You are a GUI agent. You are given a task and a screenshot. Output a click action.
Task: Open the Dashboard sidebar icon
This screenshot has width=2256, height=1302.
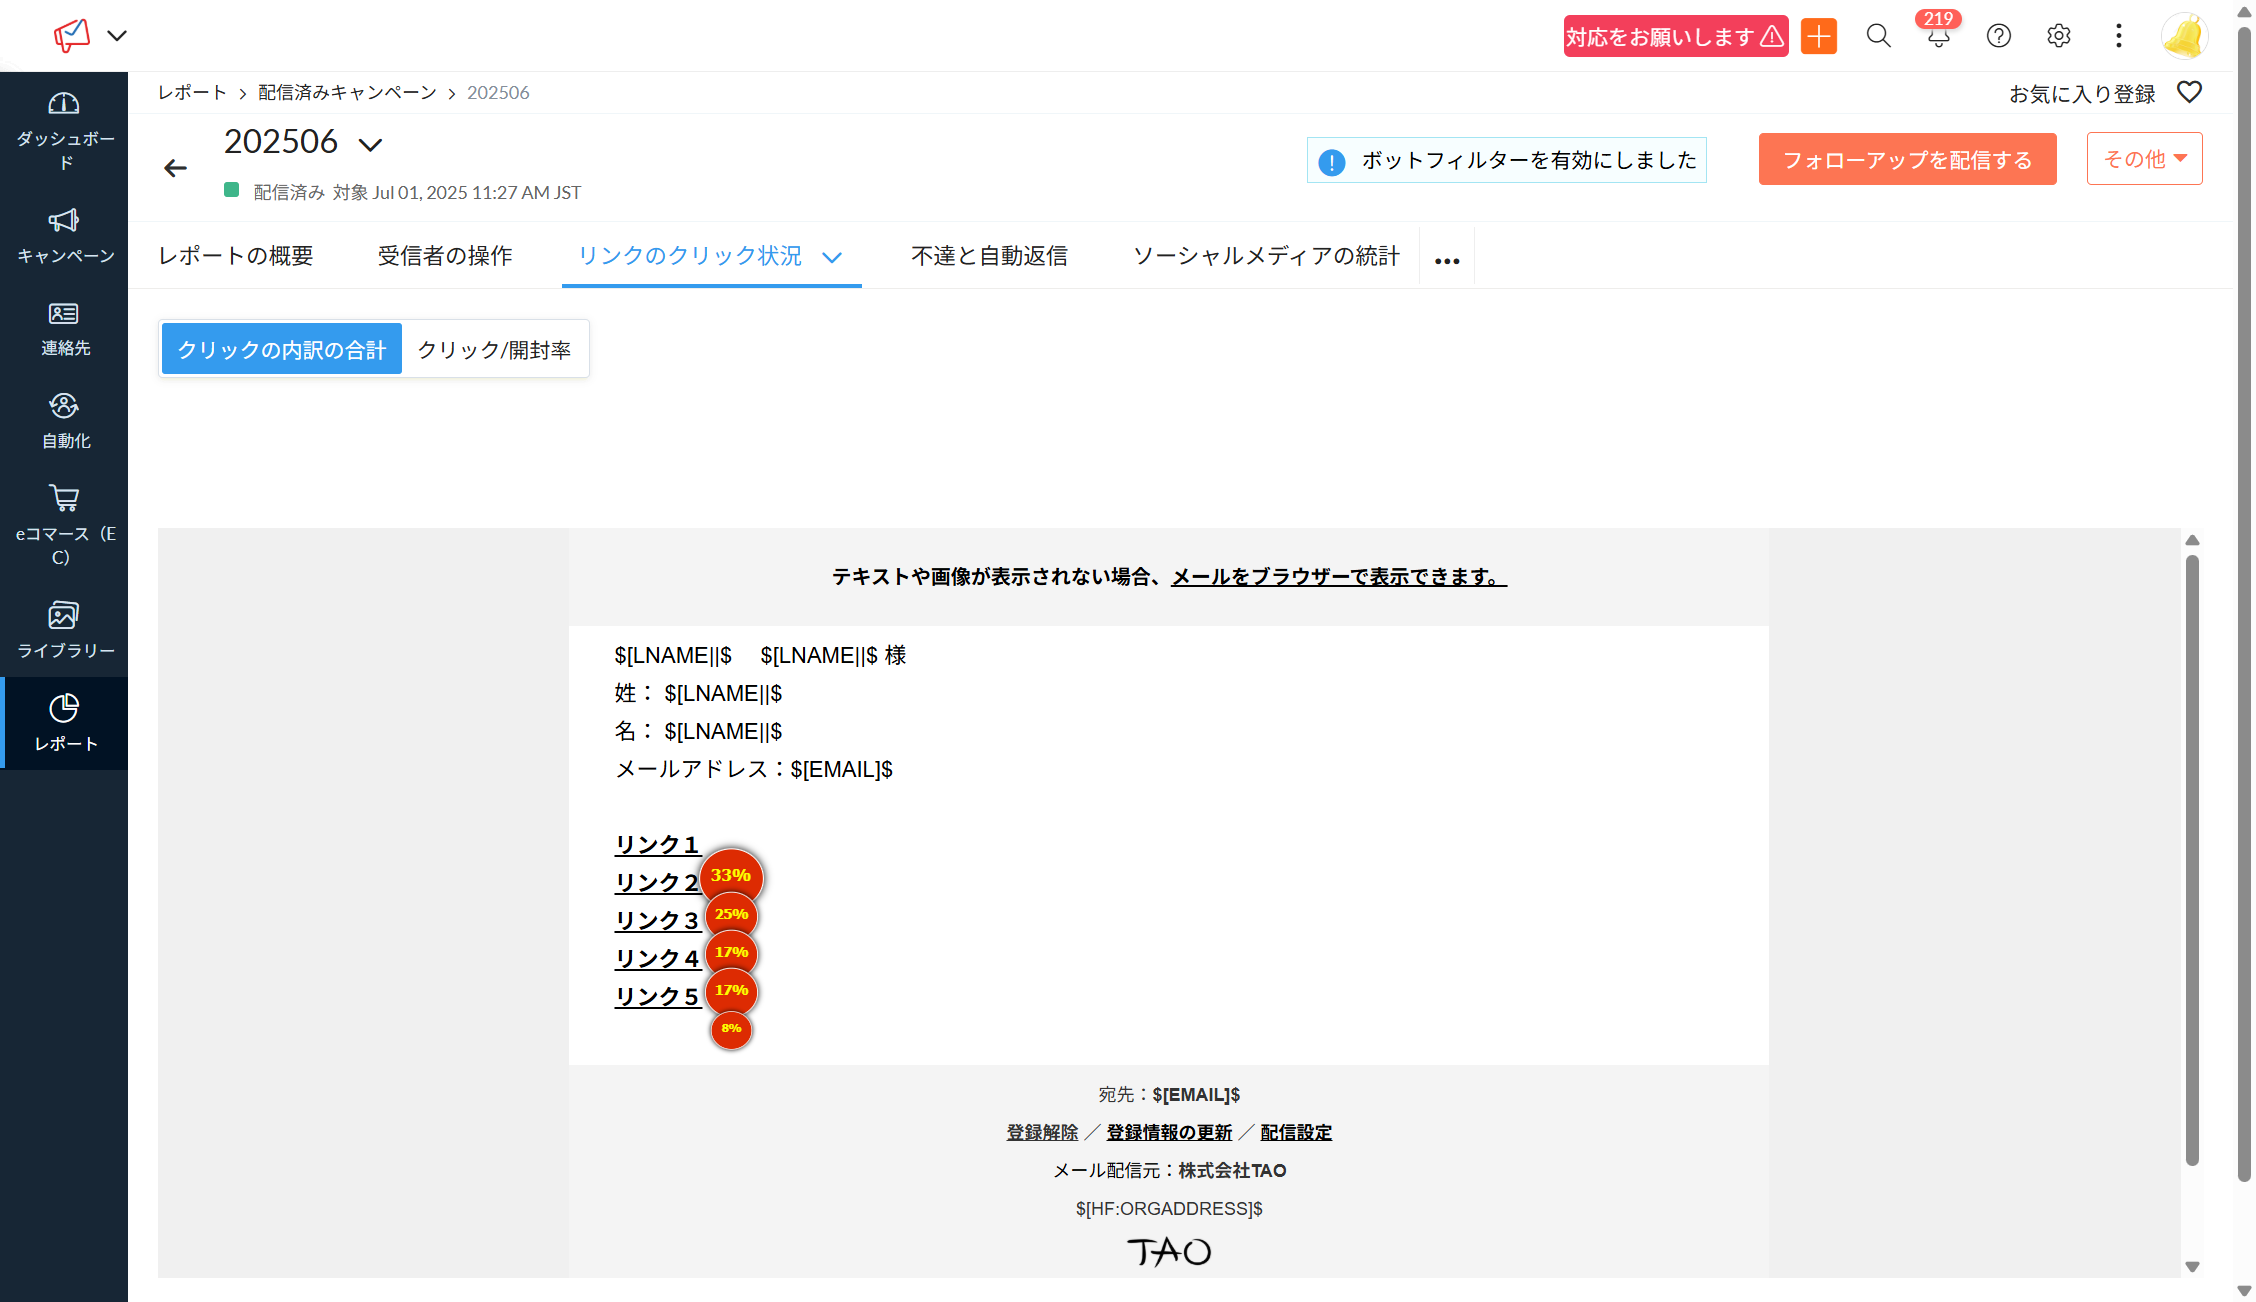tap(64, 104)
